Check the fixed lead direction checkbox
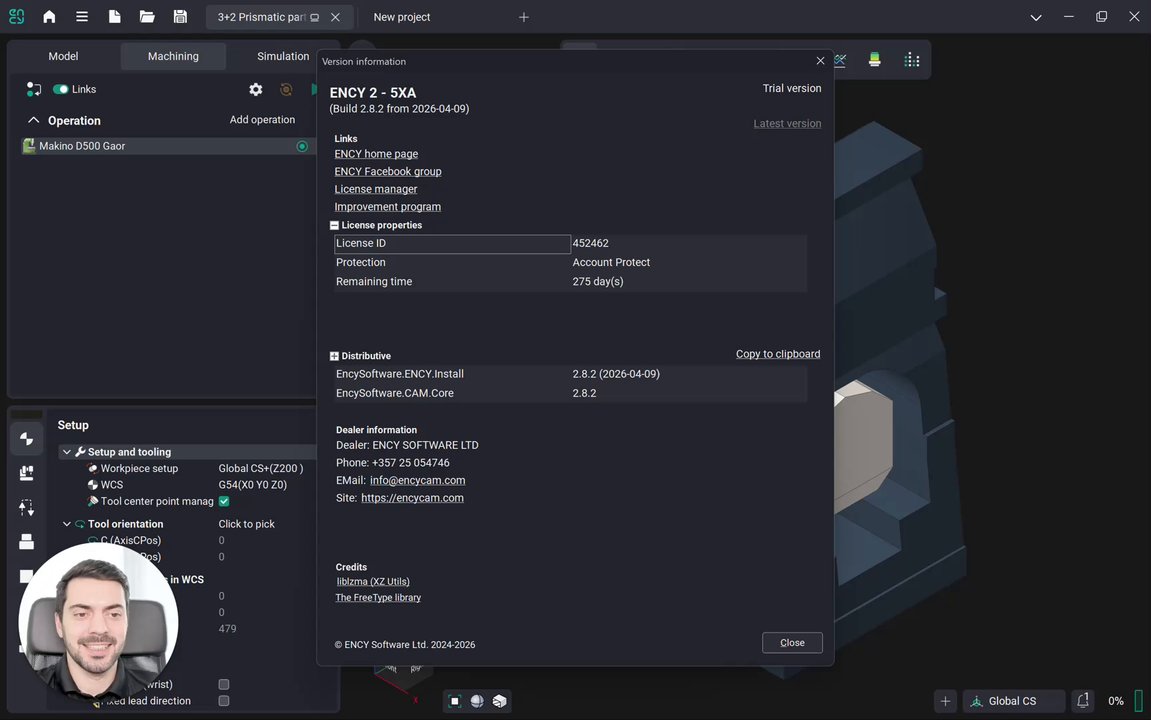The image size is (1151, 720). pos(224,701)
